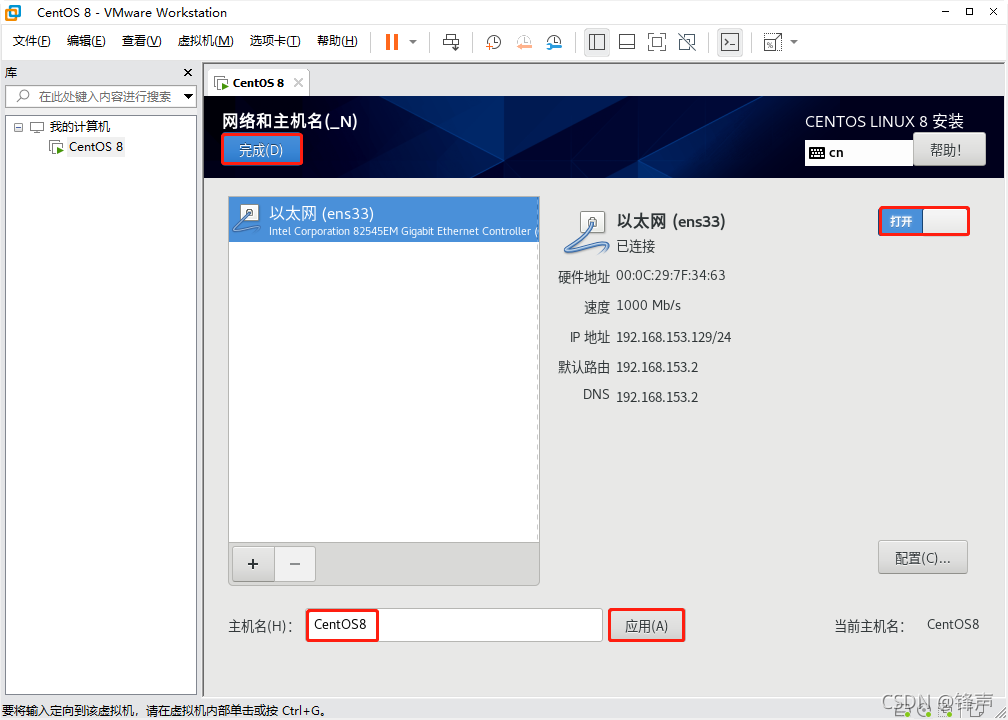Select CentOS 8 in the library tree
1008x720 pixels.
pyautogui.click(x=96, y=147)
